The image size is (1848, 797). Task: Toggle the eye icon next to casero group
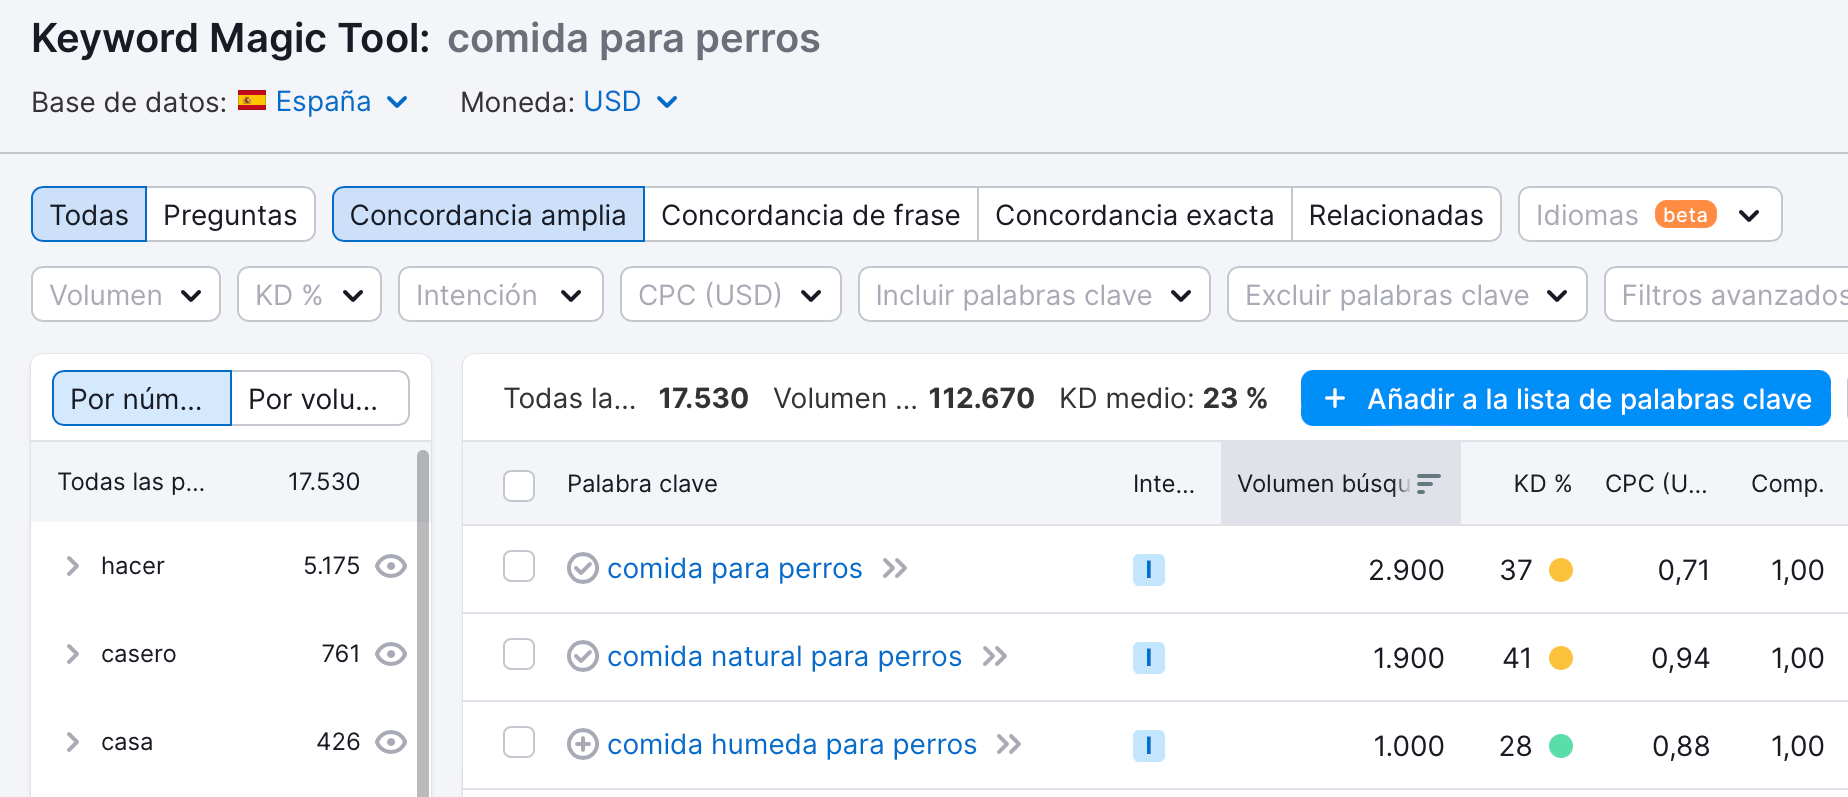pos(391,654)
